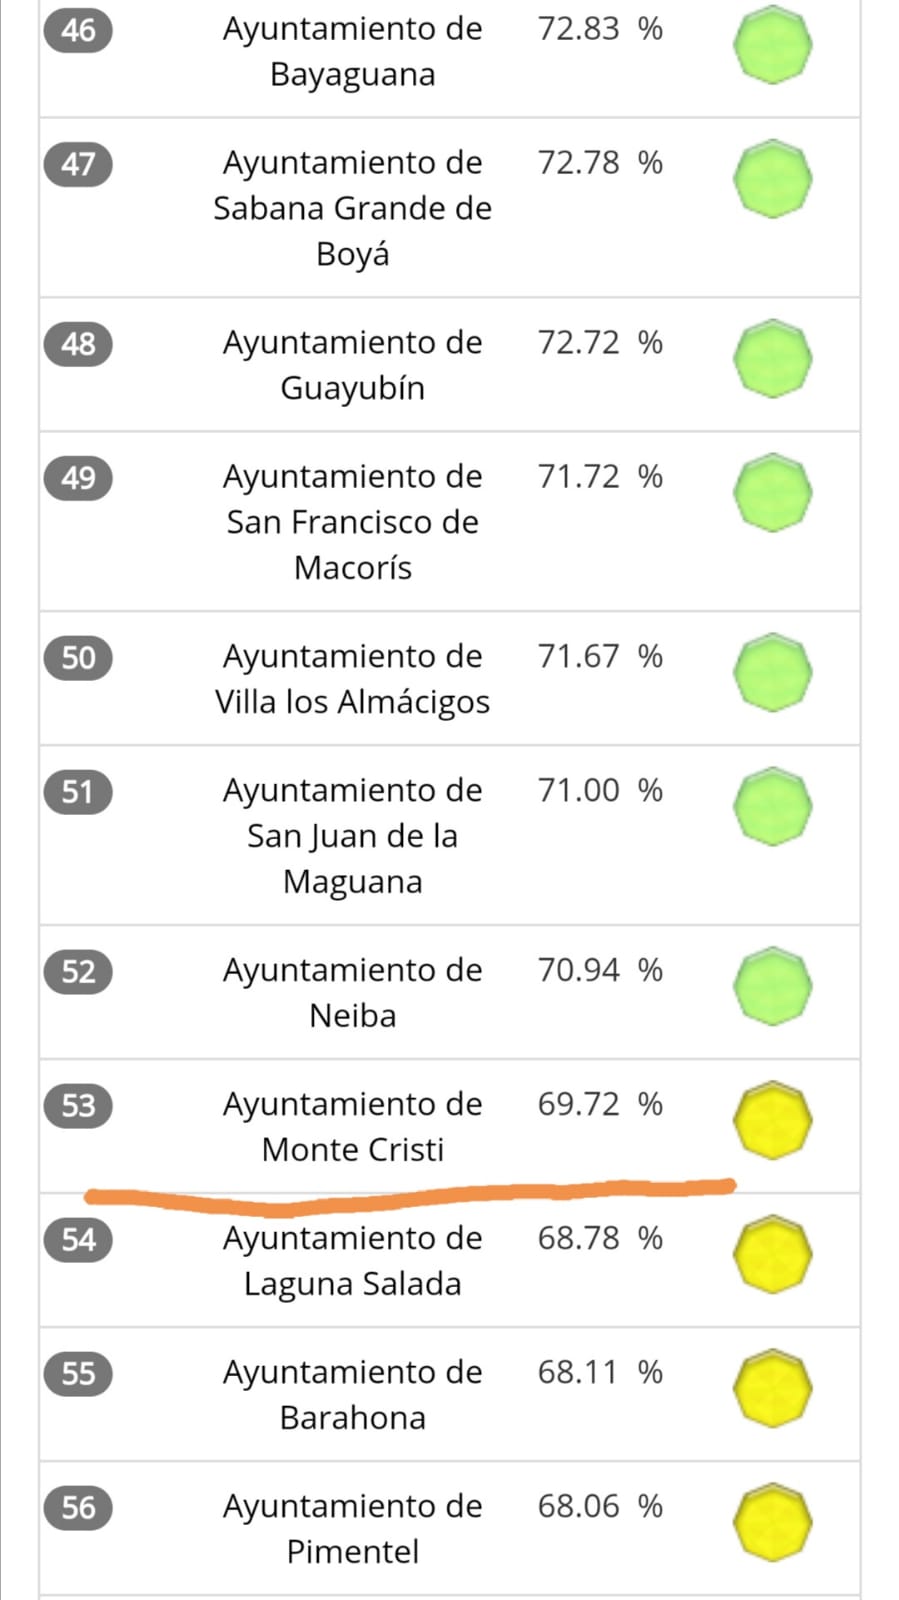Click yellow indicator beside Laguna Salada
The width and height of the screenshot is (899, 1600).
point(772,1254)
